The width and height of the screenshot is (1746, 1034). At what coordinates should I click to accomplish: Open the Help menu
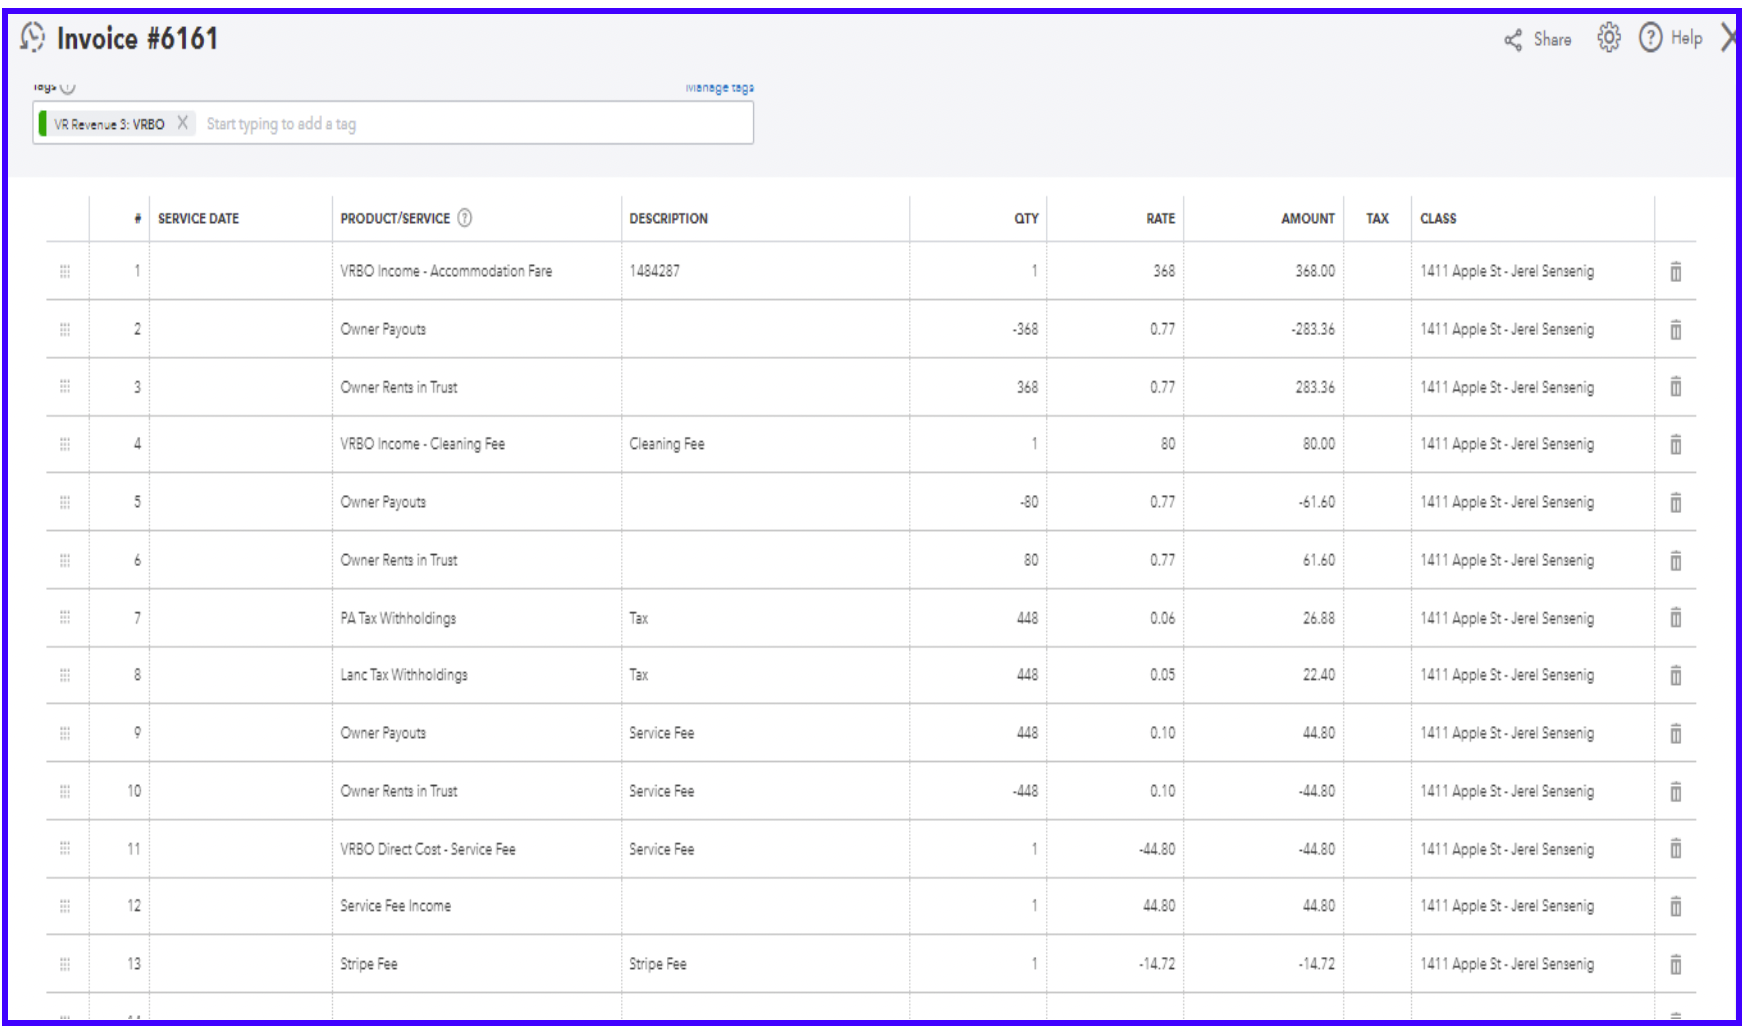coord(1671,38)
